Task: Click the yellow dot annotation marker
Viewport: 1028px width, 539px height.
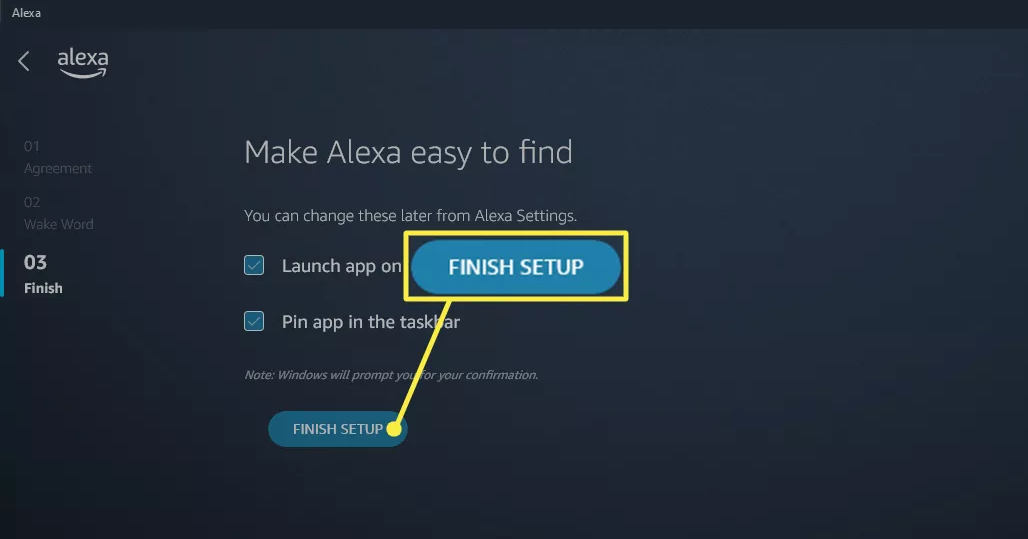Action: (393, 429)
